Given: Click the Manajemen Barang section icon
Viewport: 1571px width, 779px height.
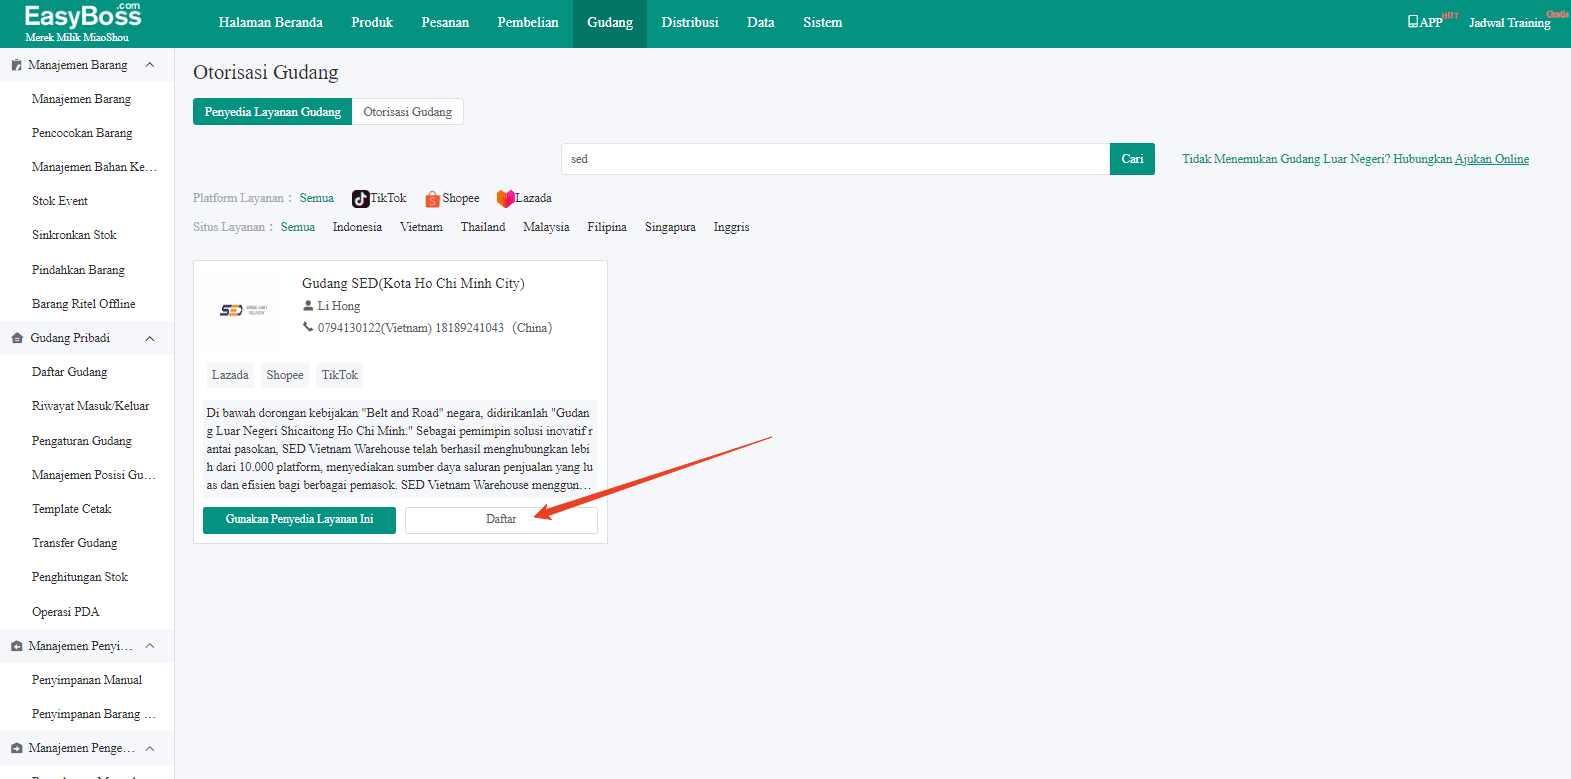Looking at the screenshot, I should coord(16,65).
